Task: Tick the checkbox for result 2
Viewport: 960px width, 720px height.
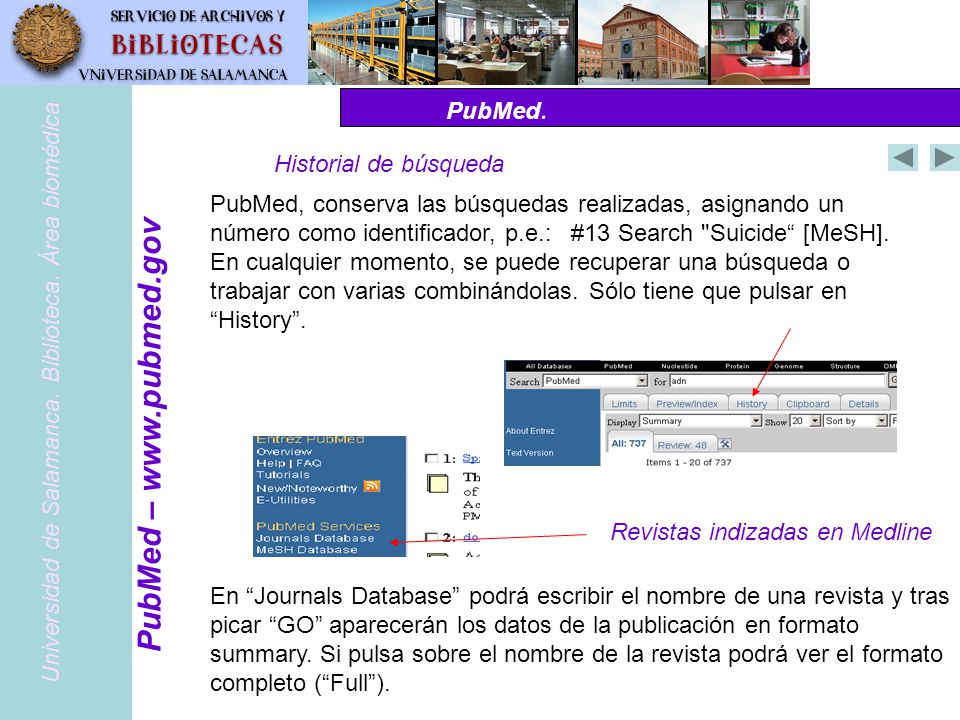Action: (x=431, y=537)
